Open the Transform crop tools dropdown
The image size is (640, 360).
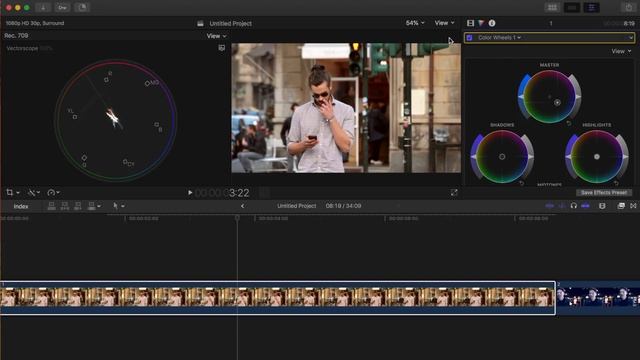(x=13, y=192)
